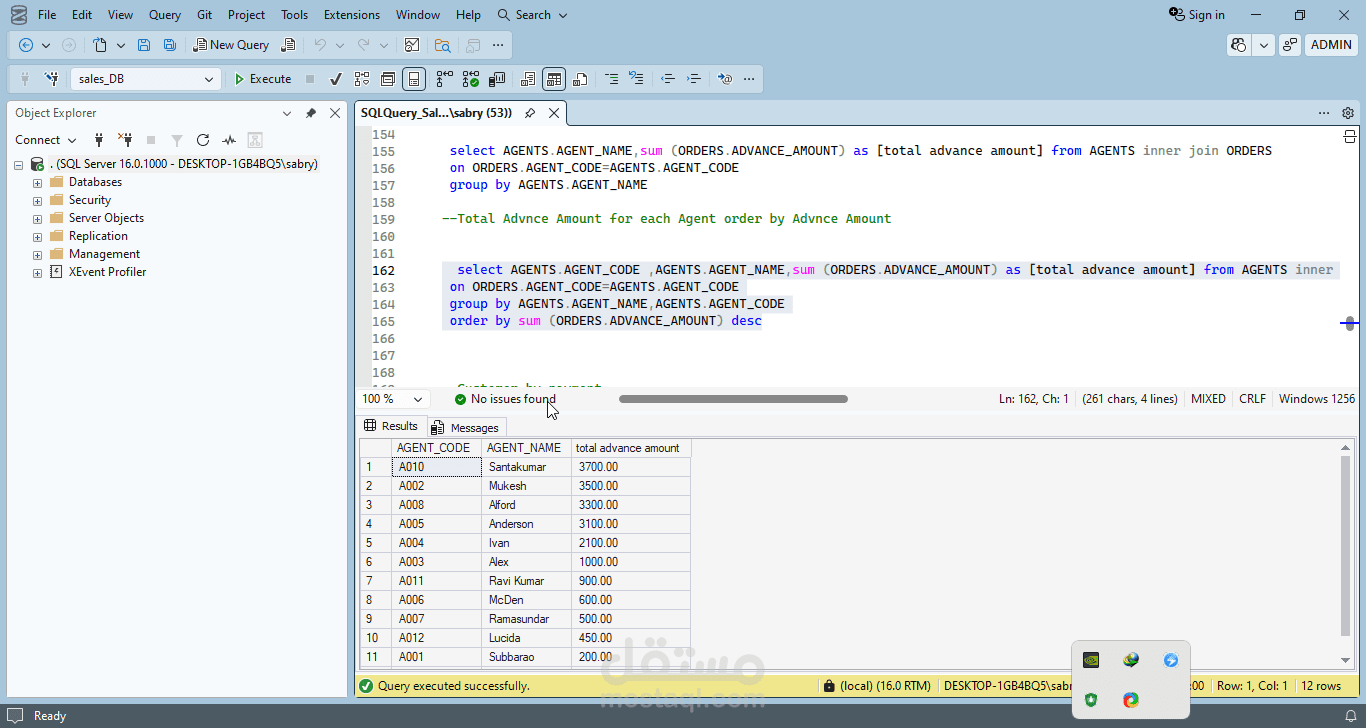Screen dimensions: 1366x728
Task: Toggle Include Actual Execution Plan button
Action: click(444, 79)
